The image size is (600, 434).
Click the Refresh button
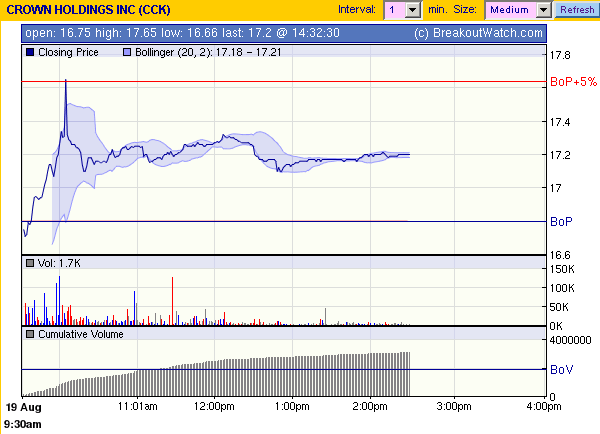coord(577,10)
